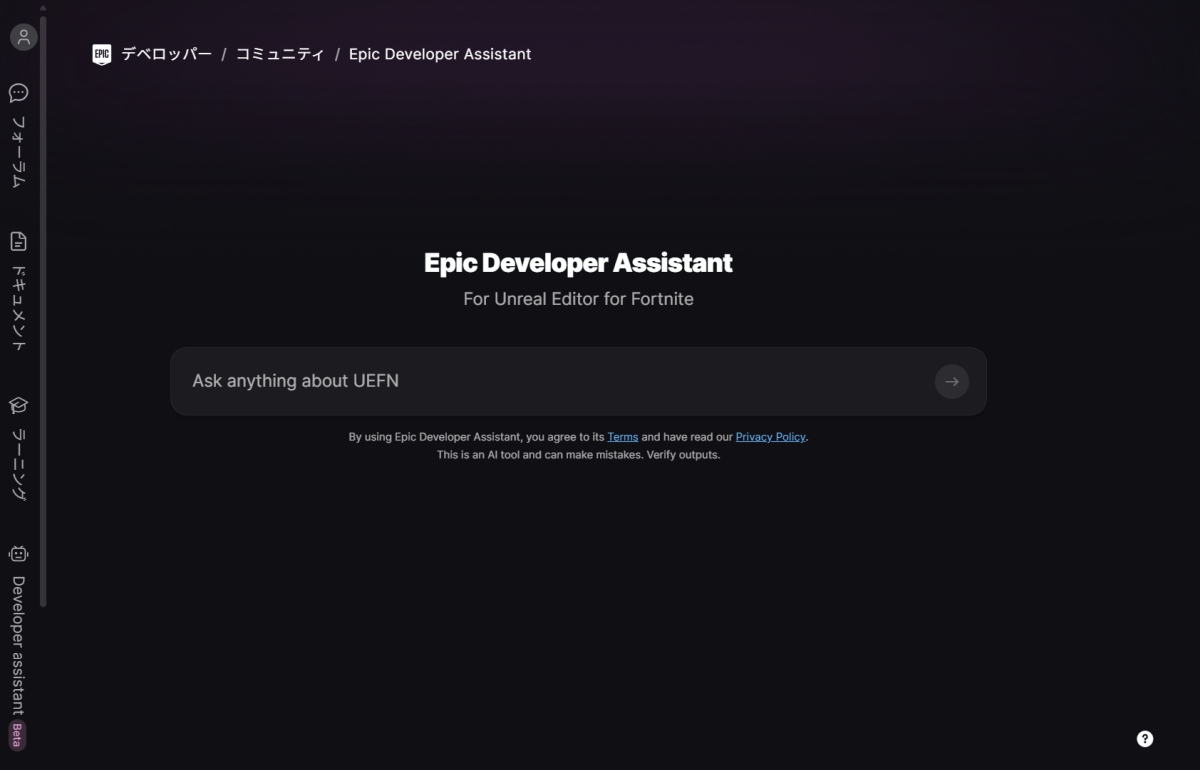Click Epic Developer Assistant breadcrumb
This screenshot has width=1200, height=770.
440,54
